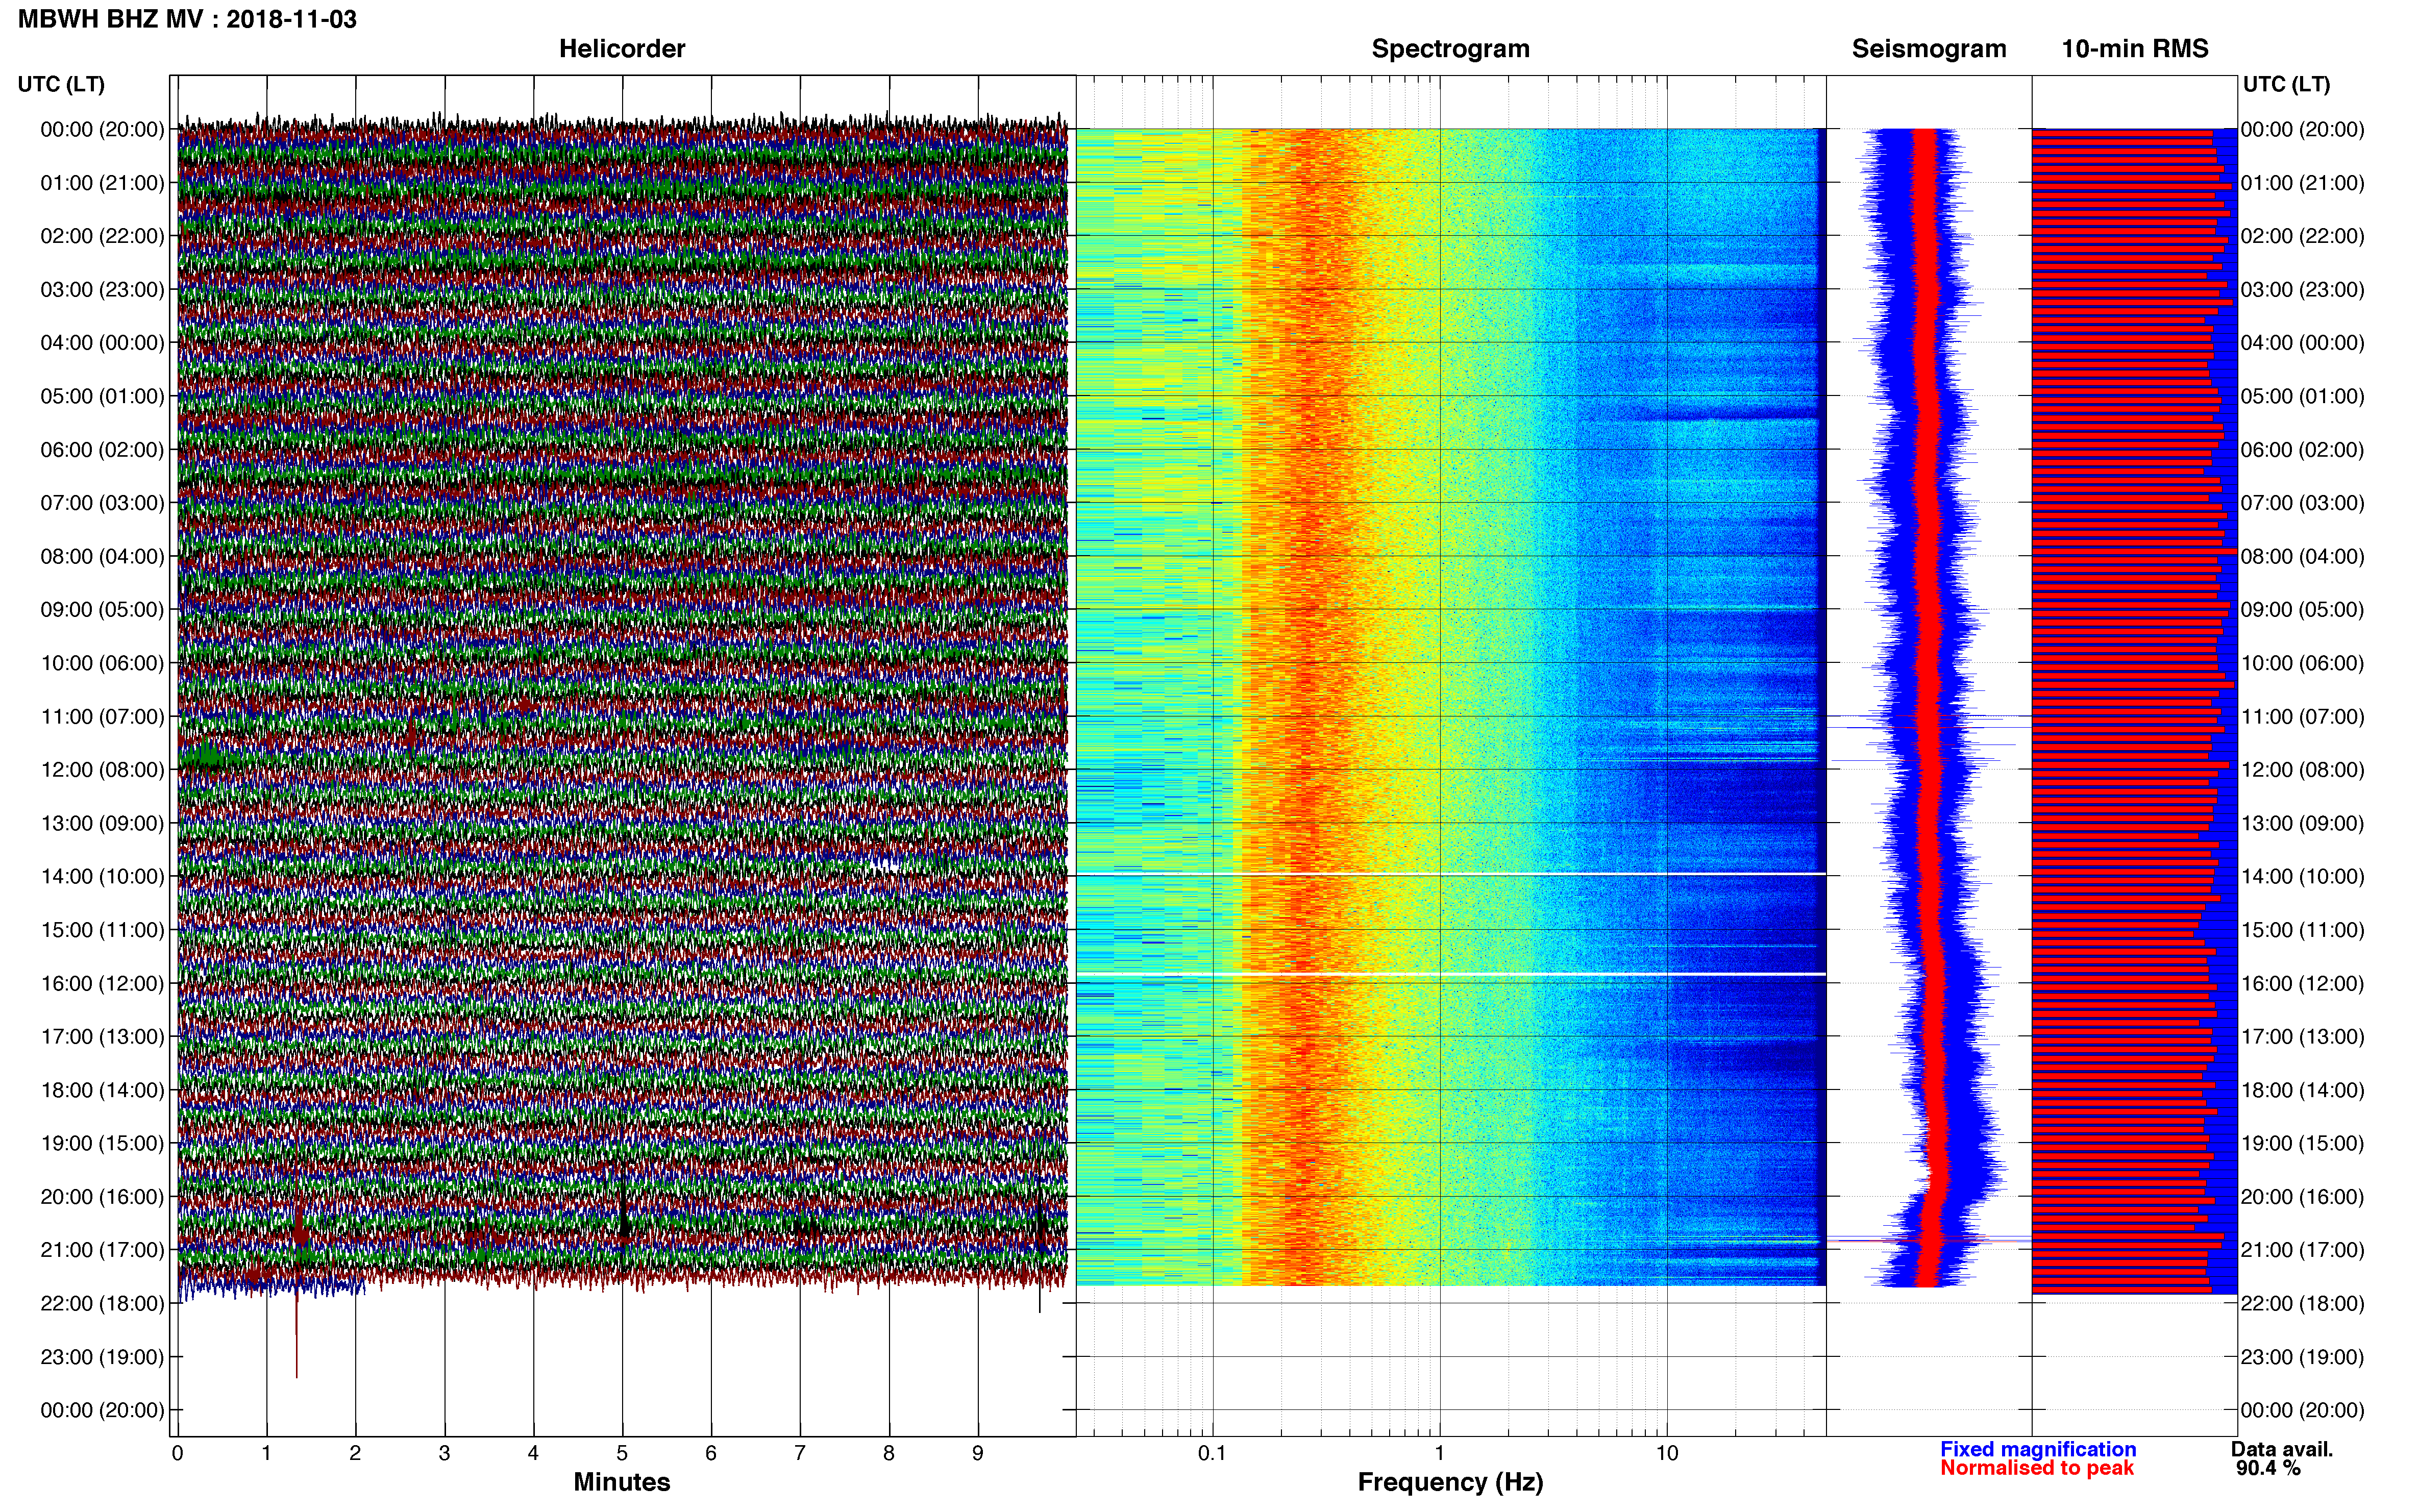This screenshot has height=1512, width=2419.
Task: Click the '90.4 %' availability value
Action: point(2268,1468)
